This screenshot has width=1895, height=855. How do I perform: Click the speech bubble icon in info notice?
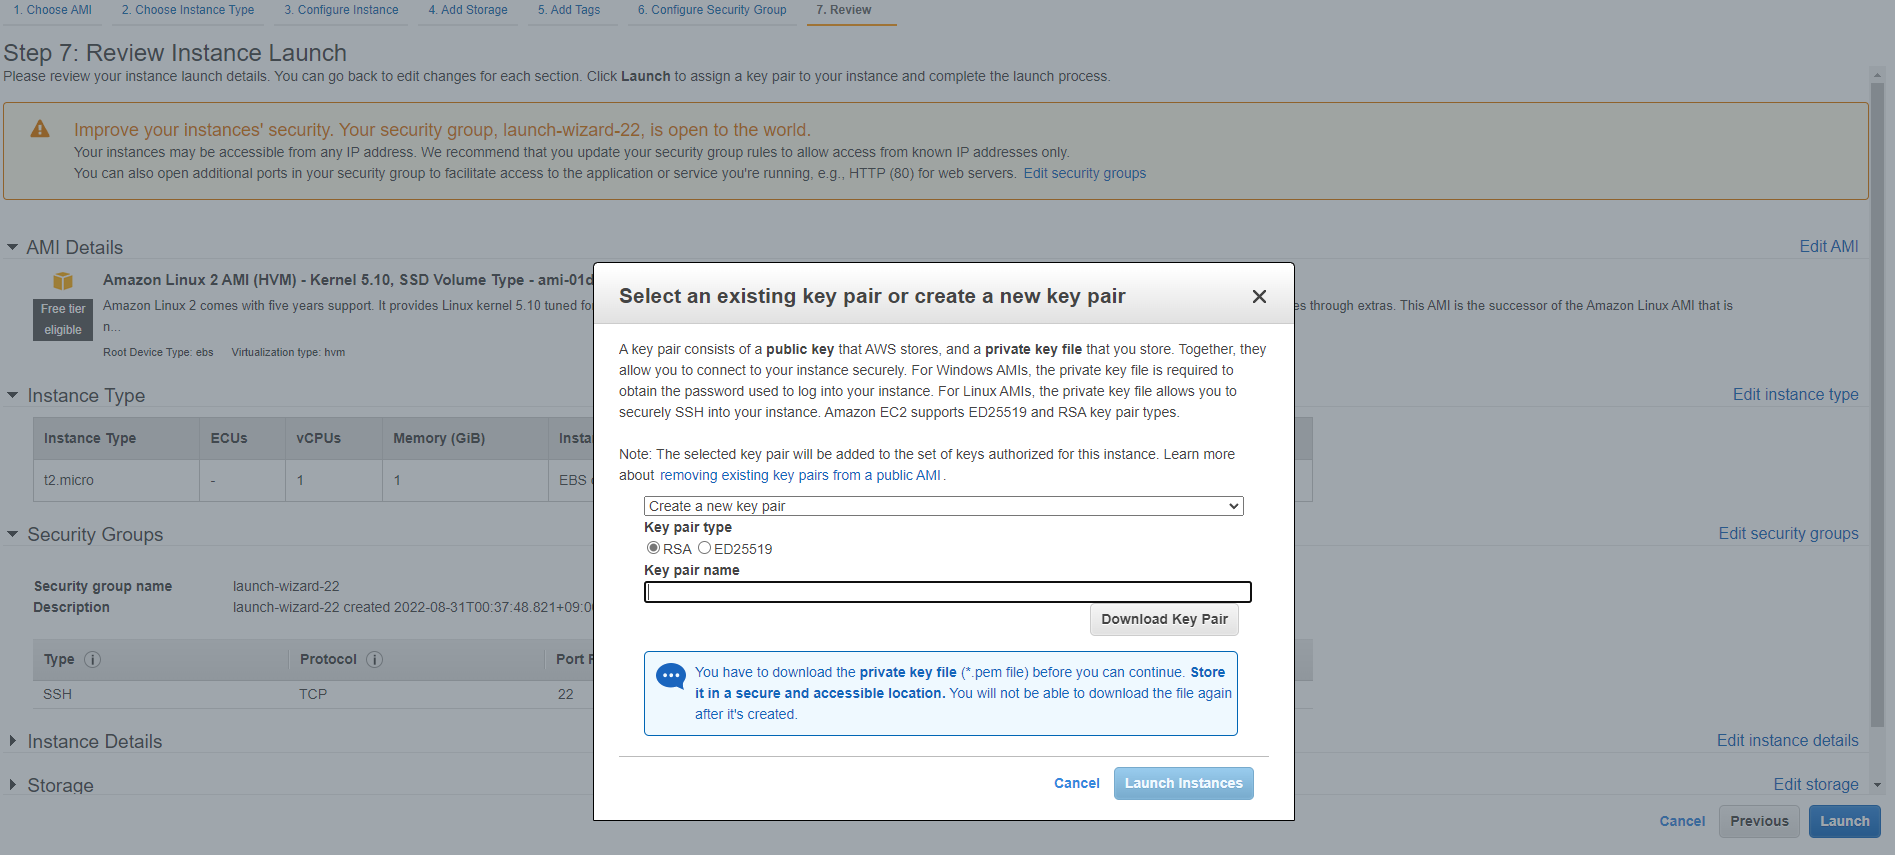tap(671, 677)
